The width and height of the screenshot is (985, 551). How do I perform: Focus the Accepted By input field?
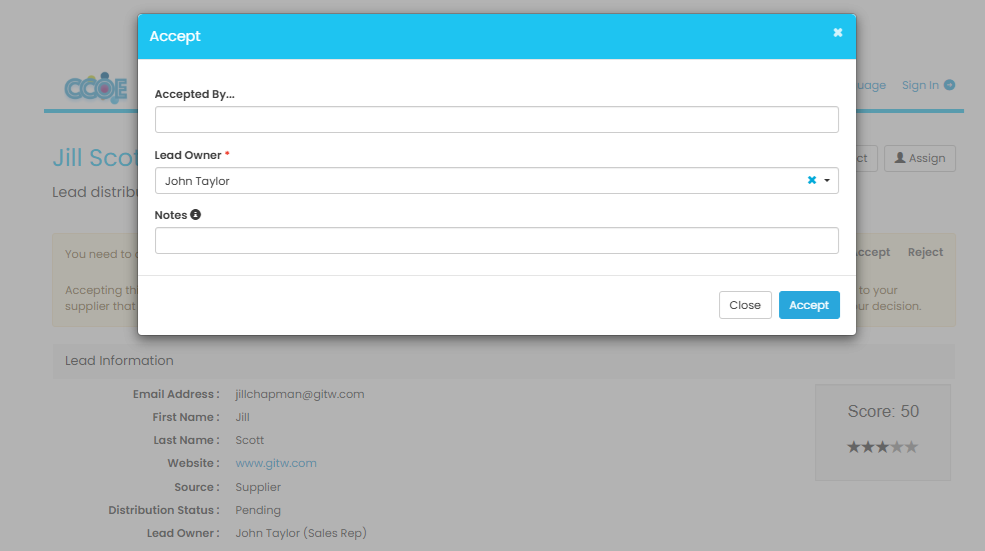pos(496,119)
